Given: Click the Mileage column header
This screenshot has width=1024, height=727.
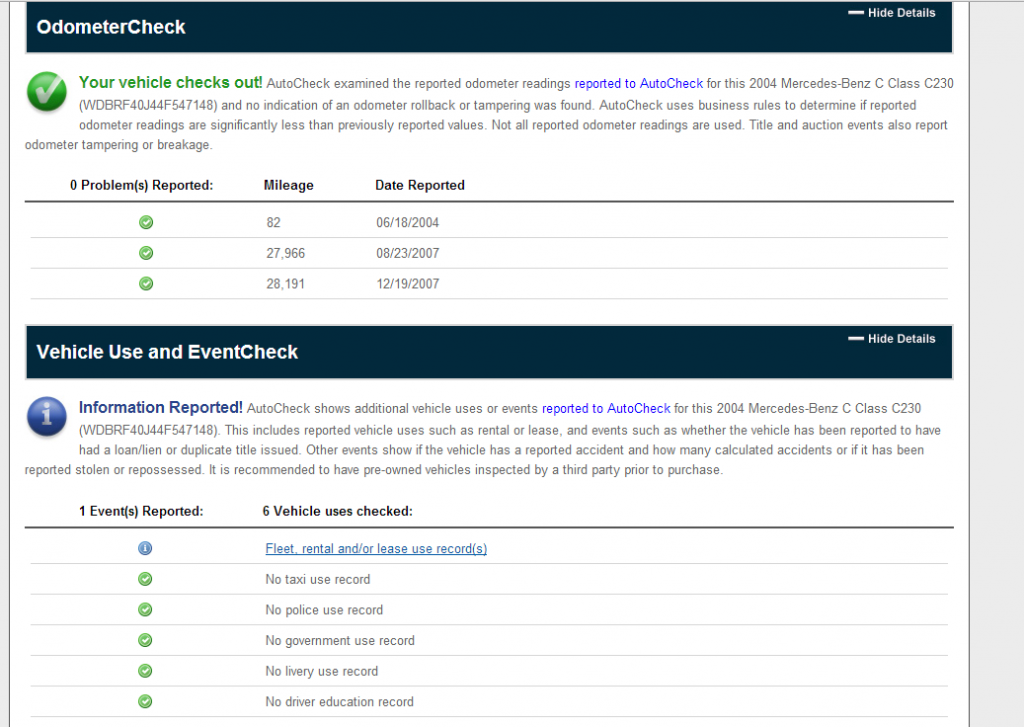Looking at the screenshot, I should click(x=289, y=186).
